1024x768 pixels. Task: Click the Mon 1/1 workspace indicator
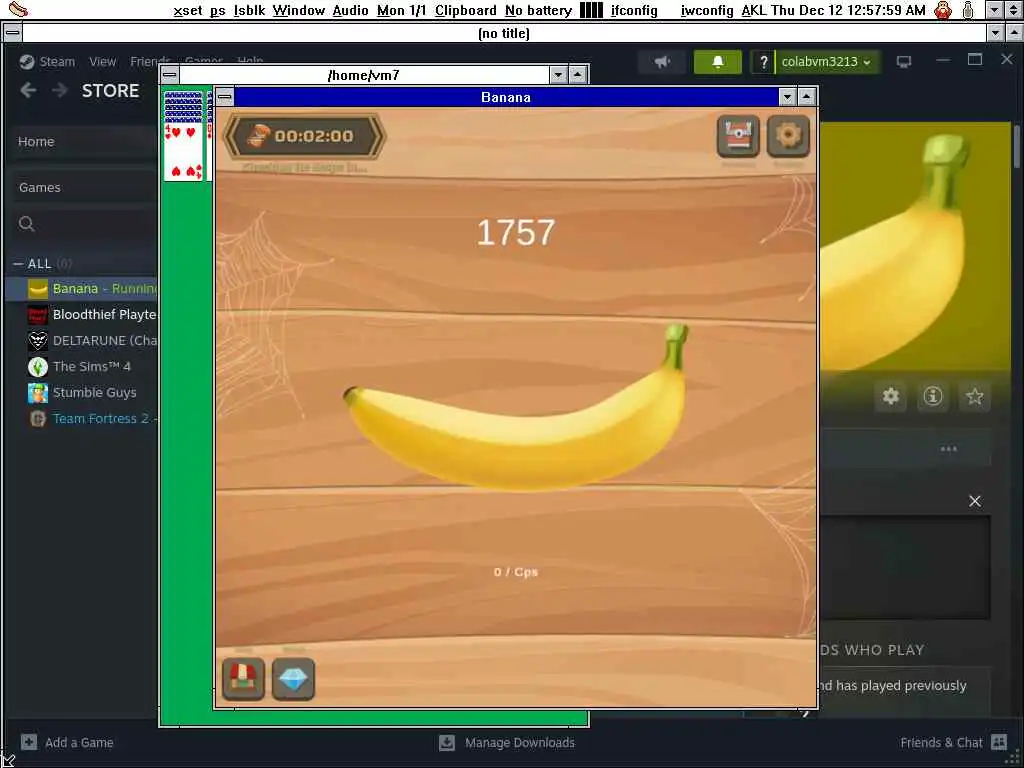[x=401, y=10]
